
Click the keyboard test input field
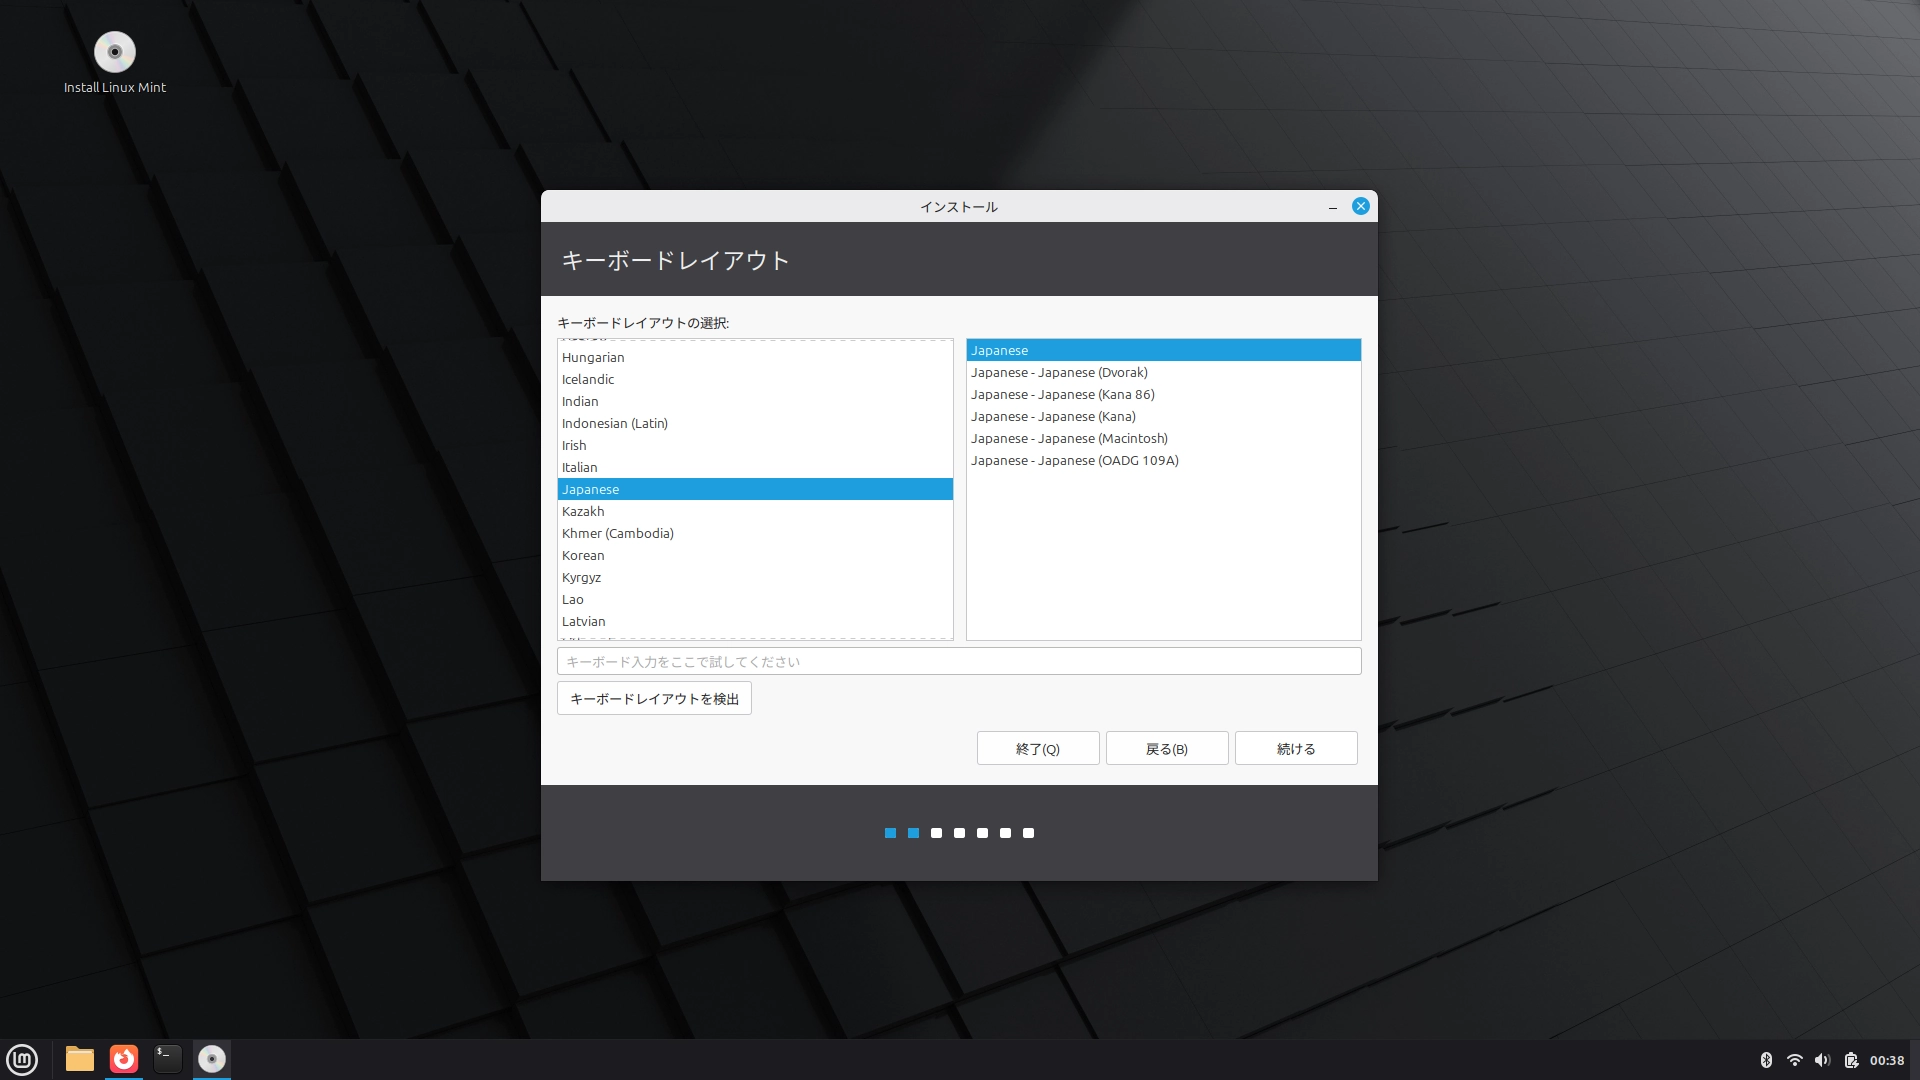pyautogui.click(x=958, y=661)
